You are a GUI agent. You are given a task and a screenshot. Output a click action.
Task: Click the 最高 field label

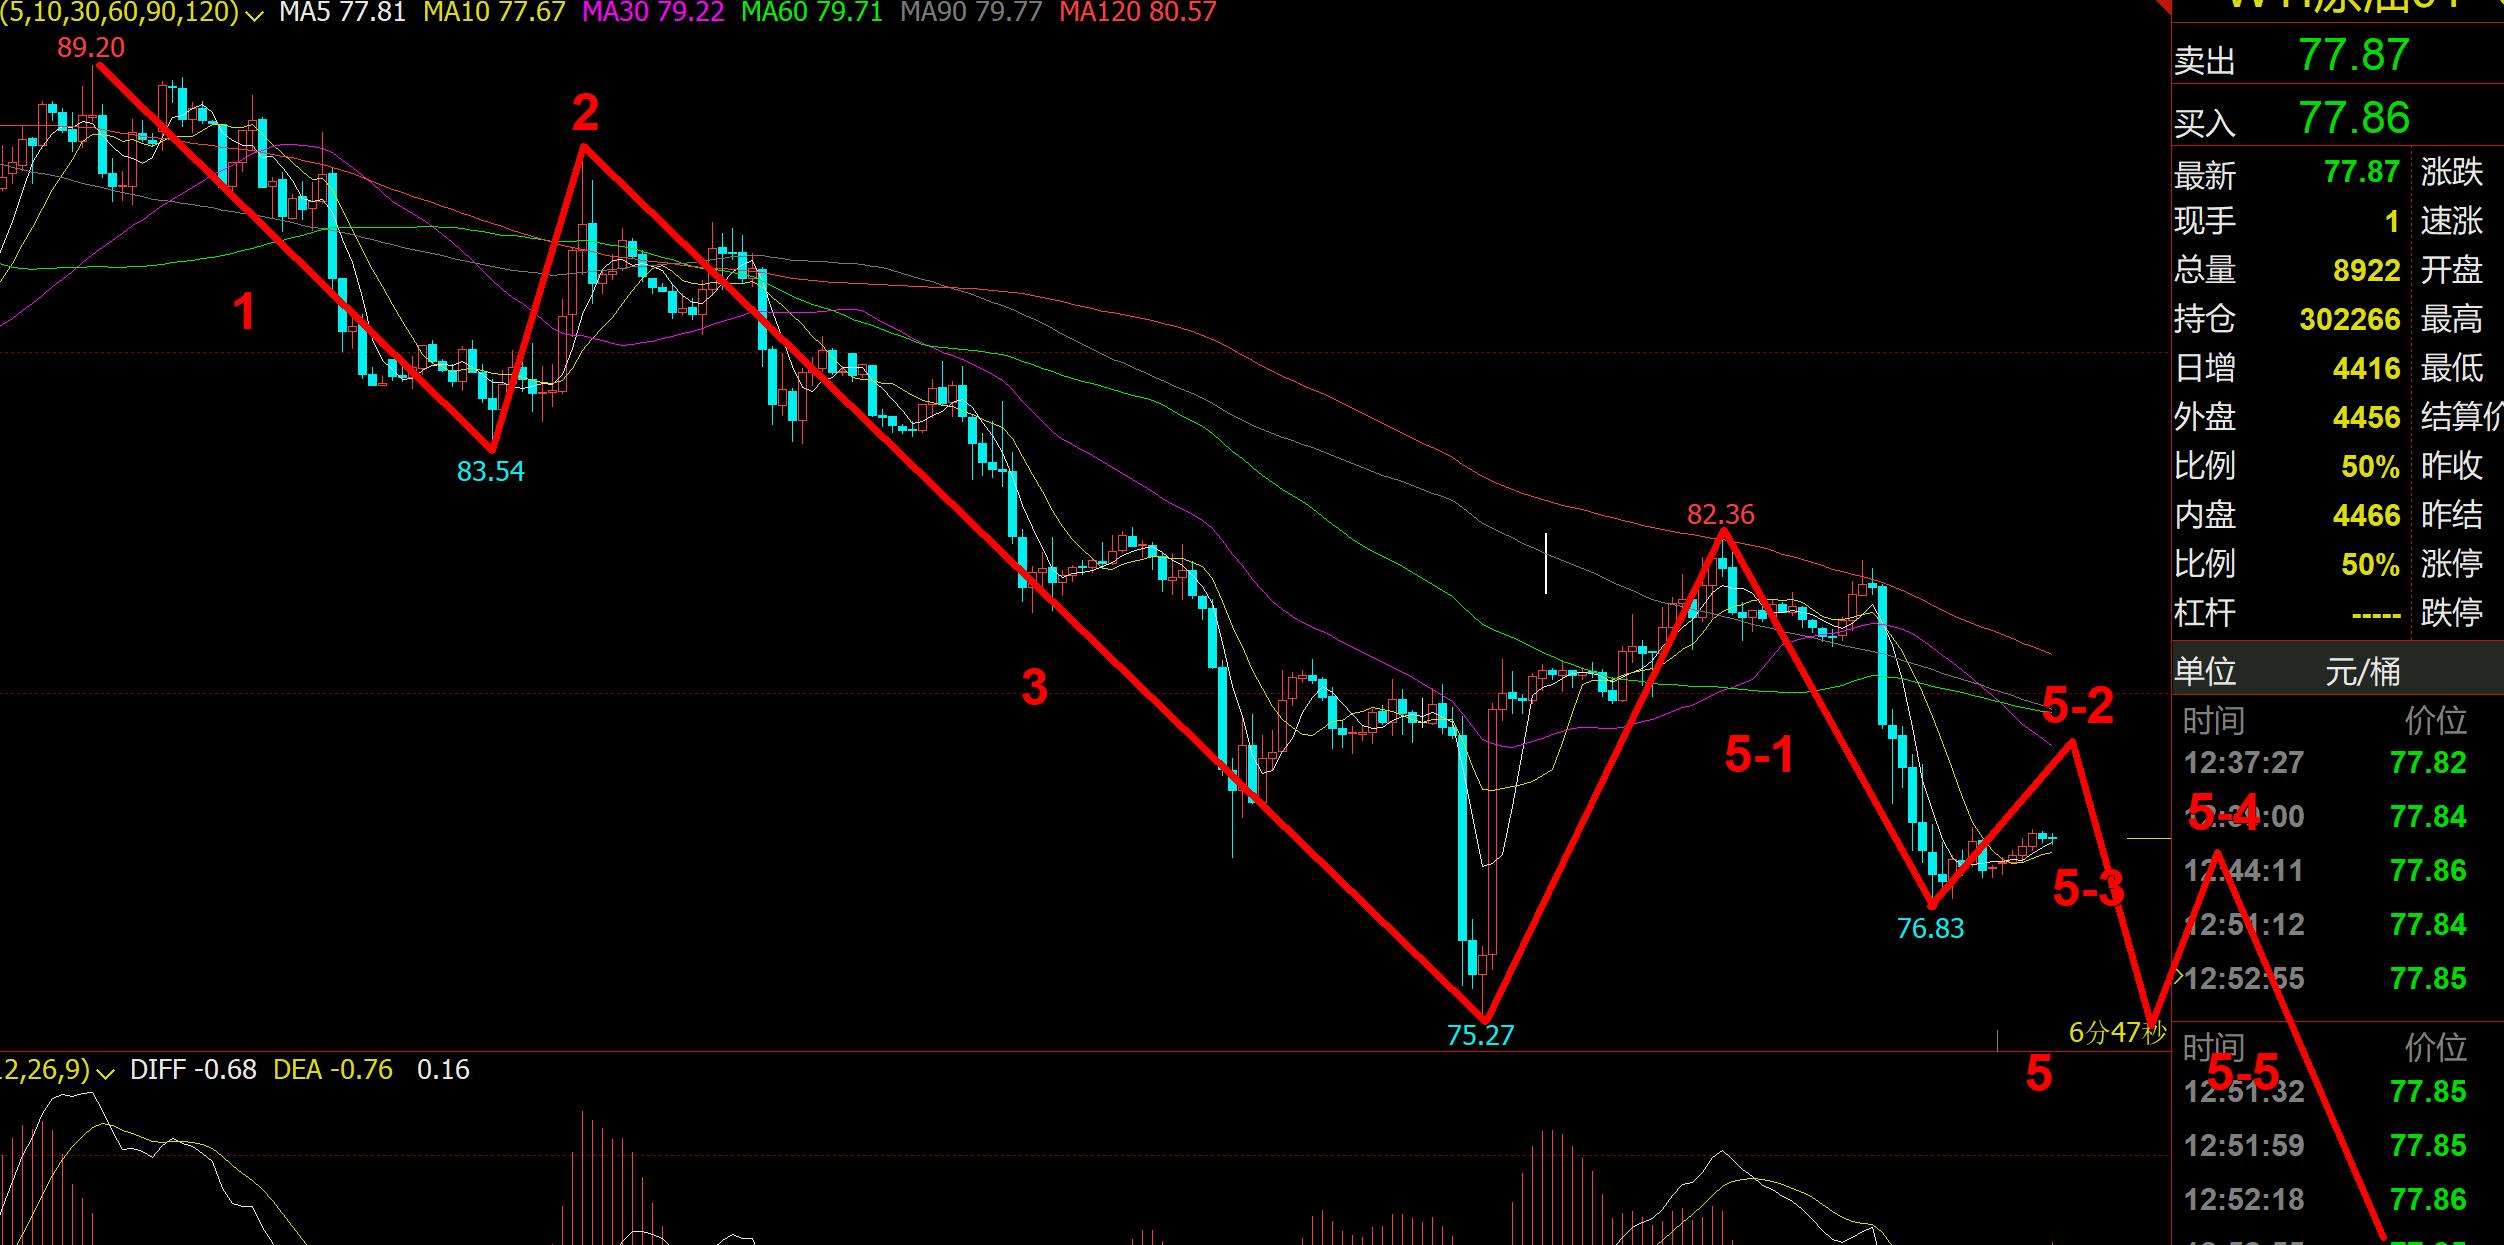point(2451,319)
